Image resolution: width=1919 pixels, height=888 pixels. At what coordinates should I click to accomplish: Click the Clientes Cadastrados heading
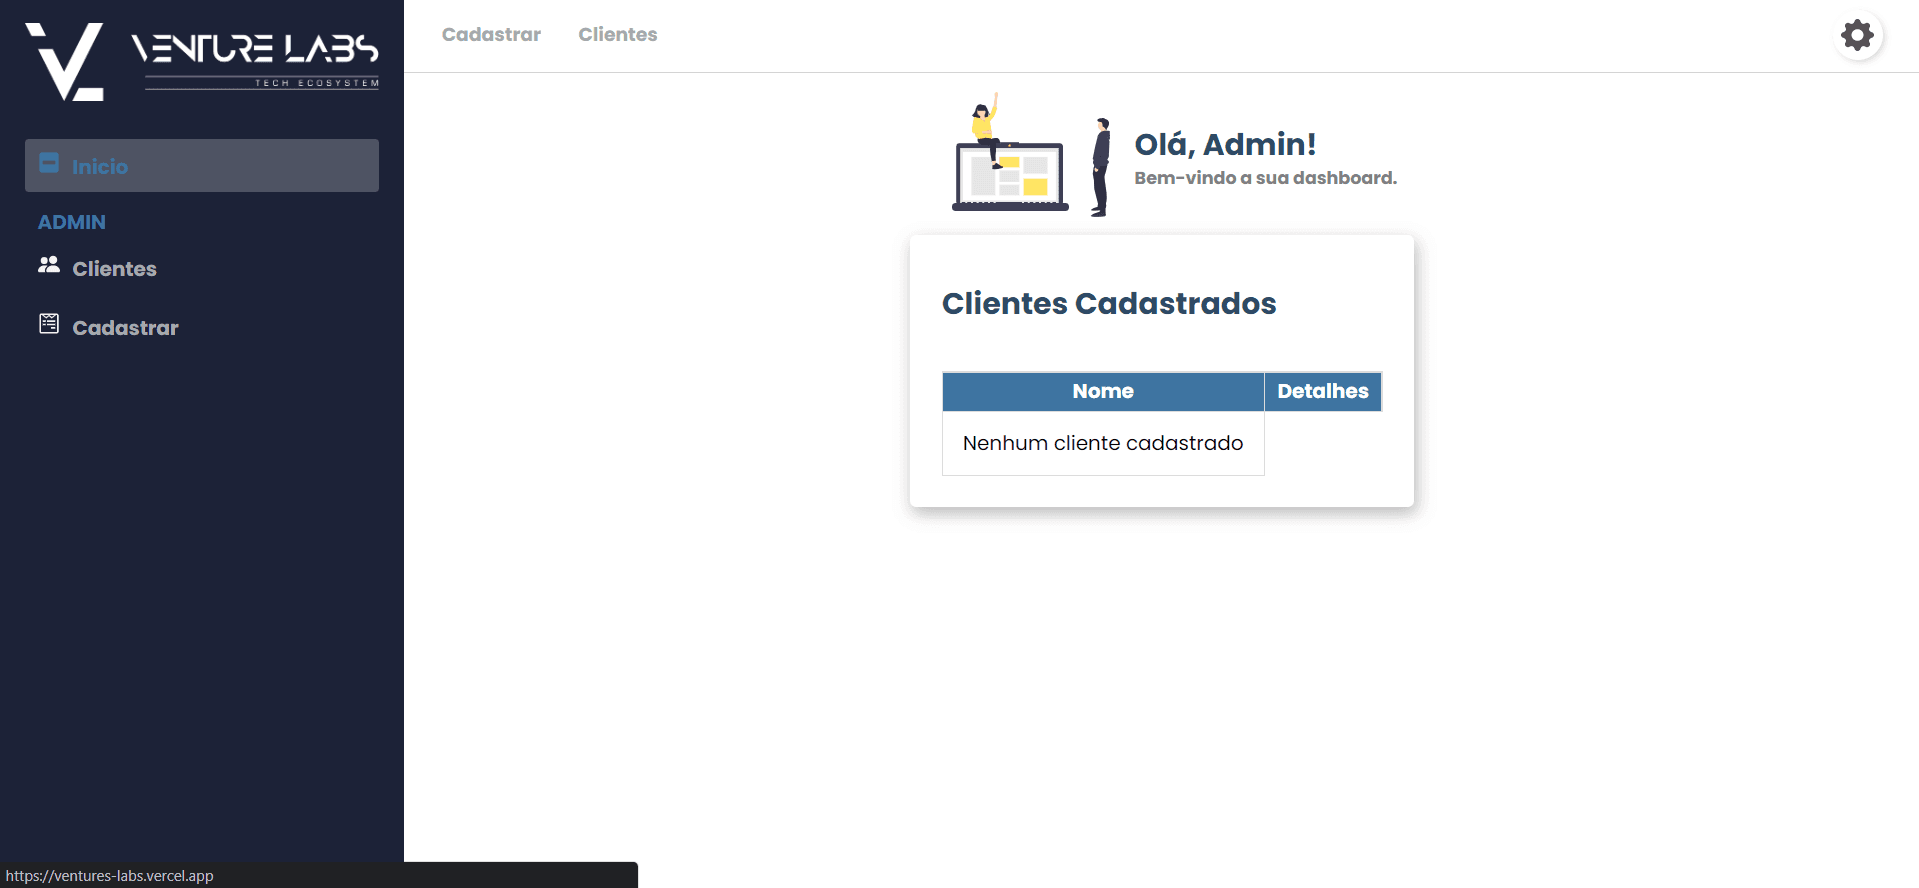[1109, 303]
